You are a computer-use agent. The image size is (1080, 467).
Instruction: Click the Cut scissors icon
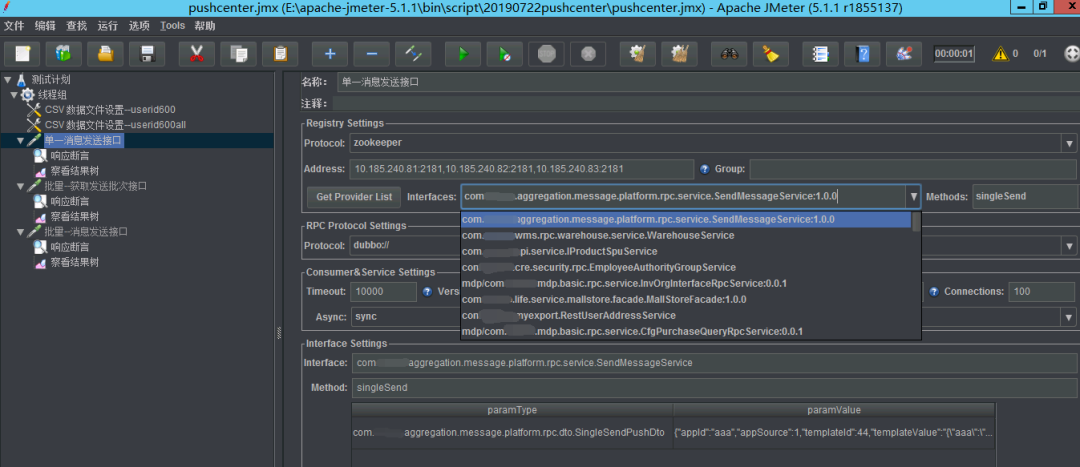[x=197, y=53]
